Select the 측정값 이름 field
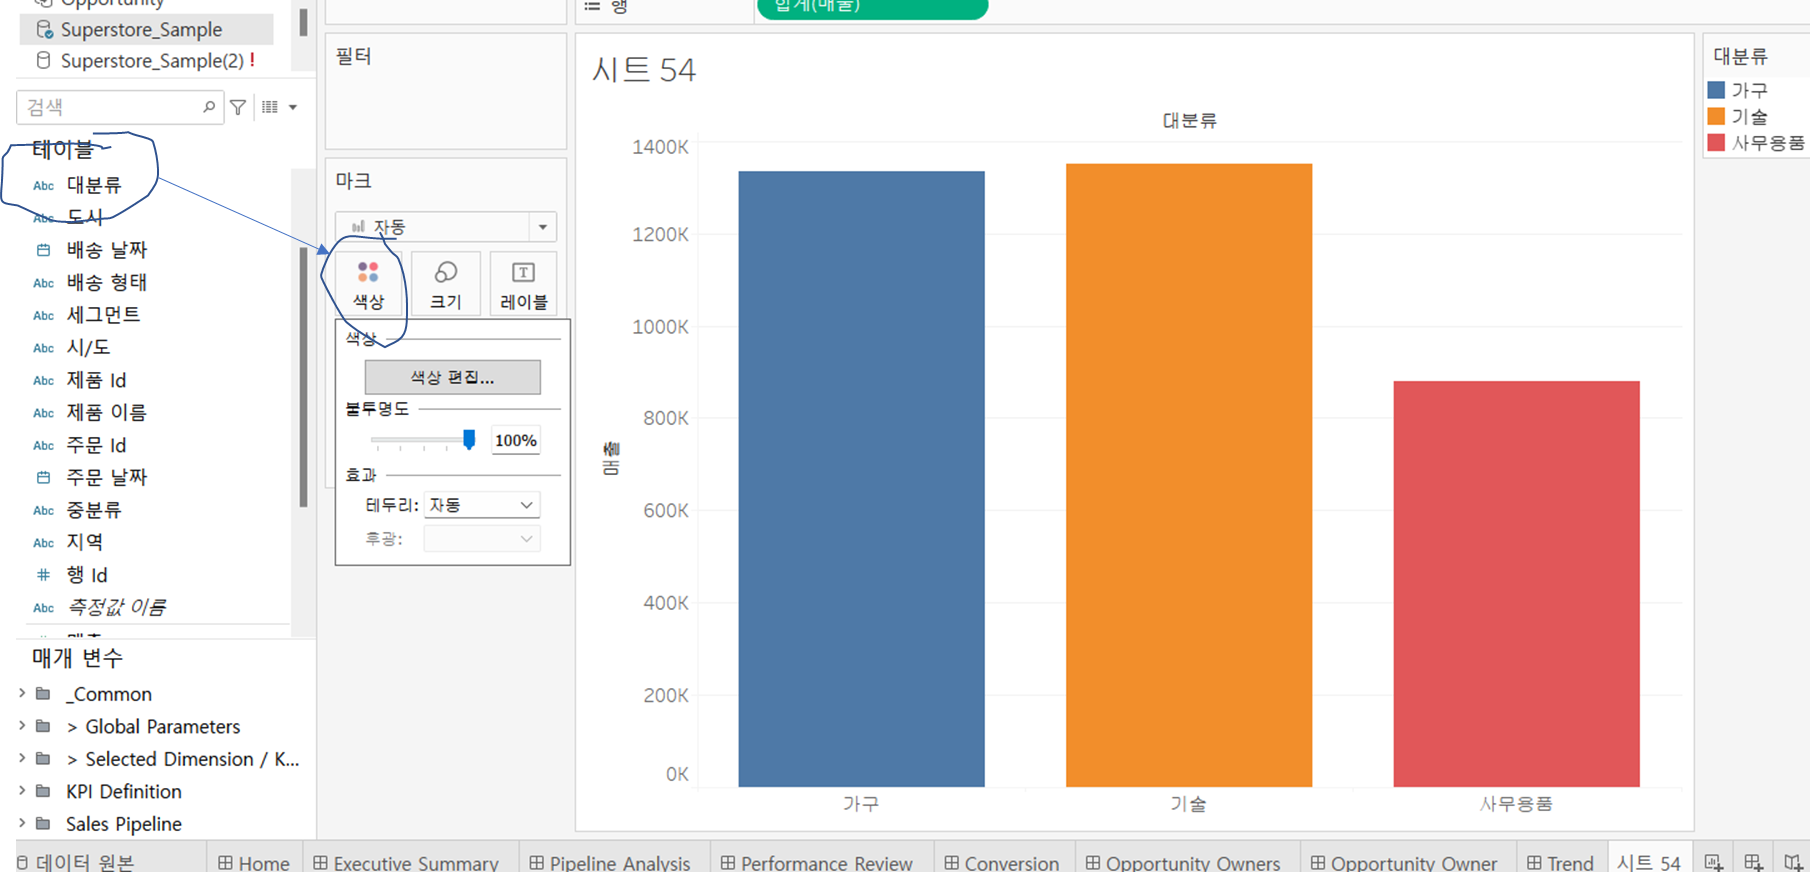This screenshot has height=872, width=1810. [116, 607]
